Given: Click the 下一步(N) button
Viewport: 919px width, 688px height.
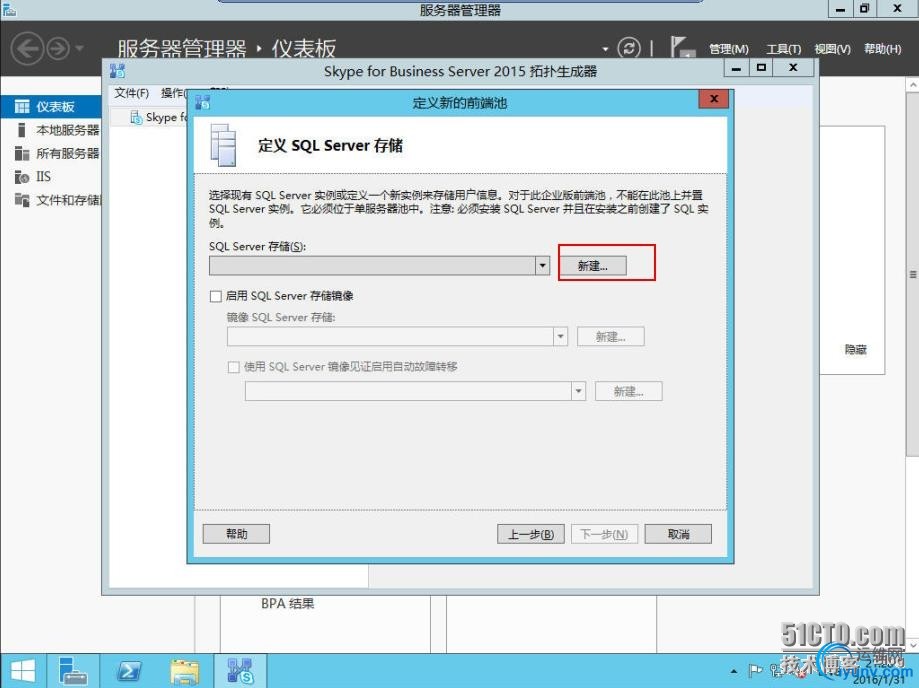Looking at the screenshot, I should (x=604, y=534).
